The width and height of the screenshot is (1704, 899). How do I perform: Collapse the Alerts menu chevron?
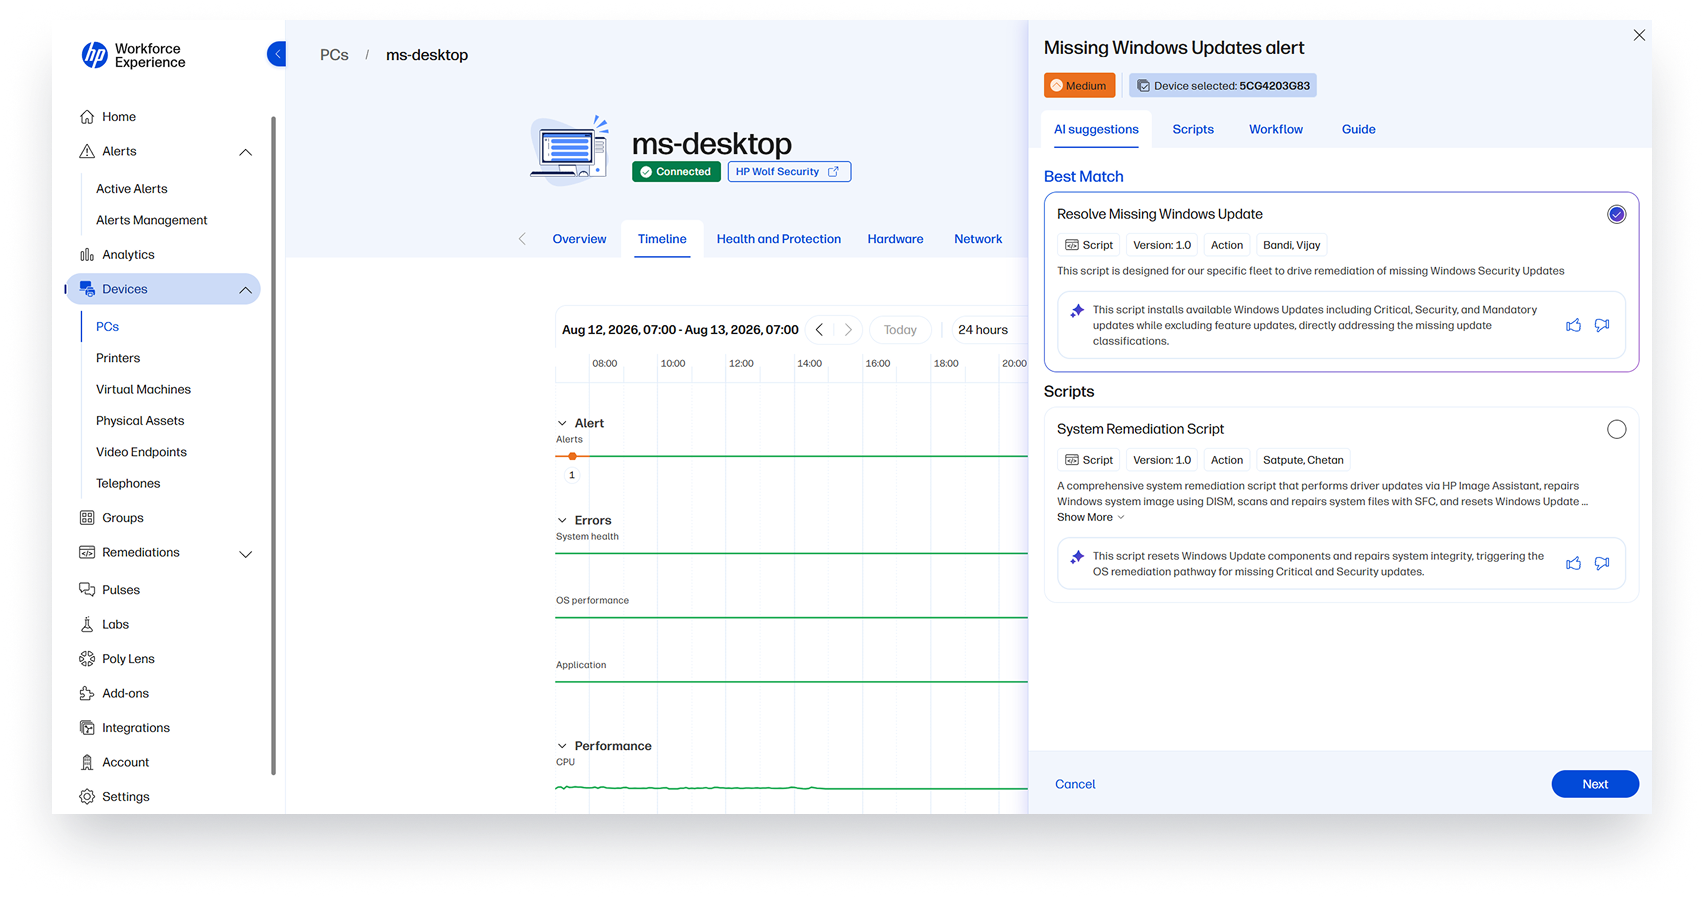(245, 152)
